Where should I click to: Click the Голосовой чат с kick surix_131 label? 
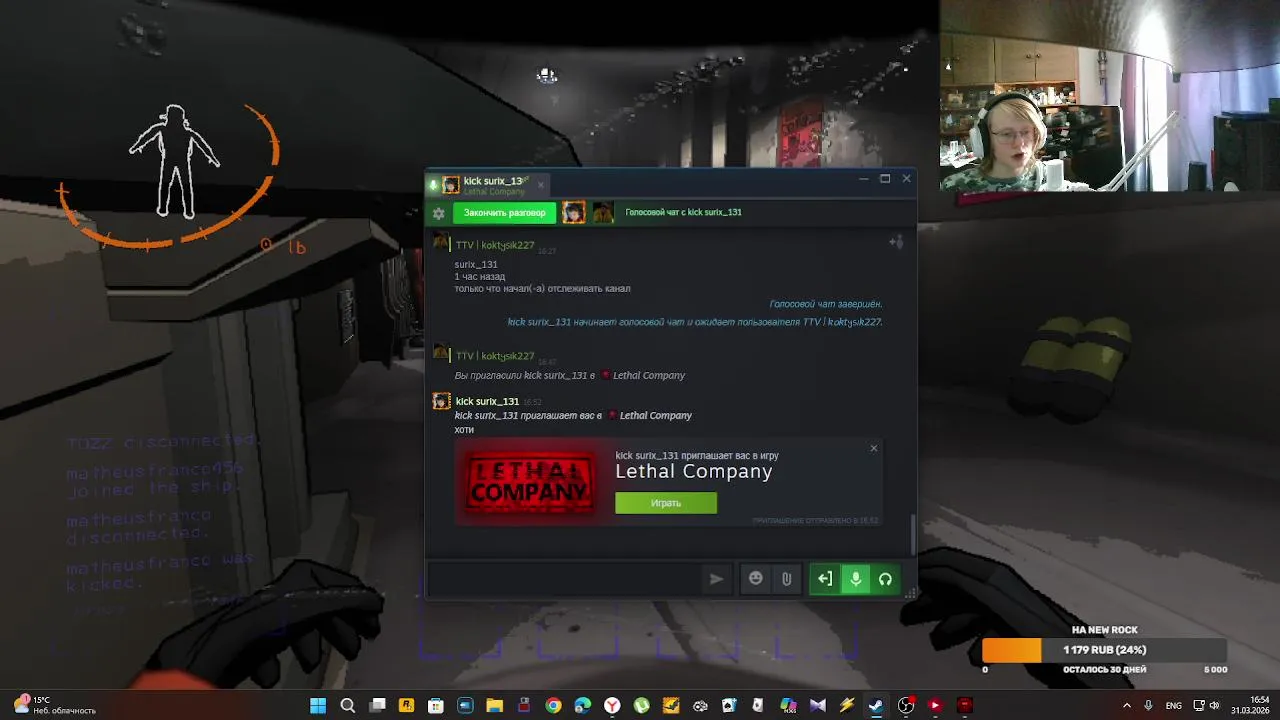pyautogui.click(x=683, y=212)
